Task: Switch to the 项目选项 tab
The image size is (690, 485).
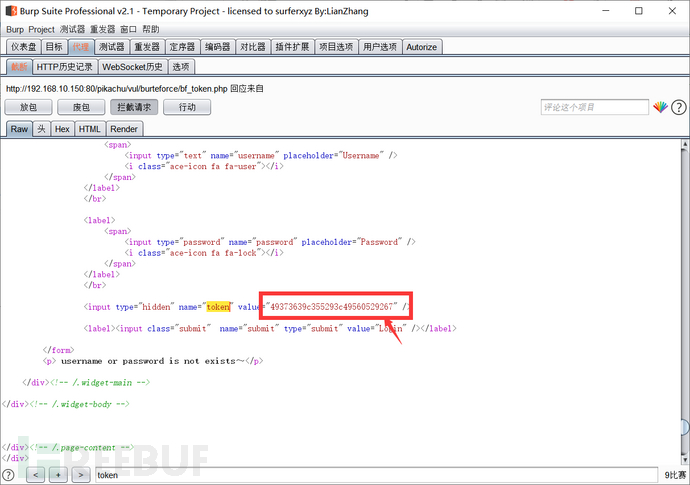Action: point(336,47)
